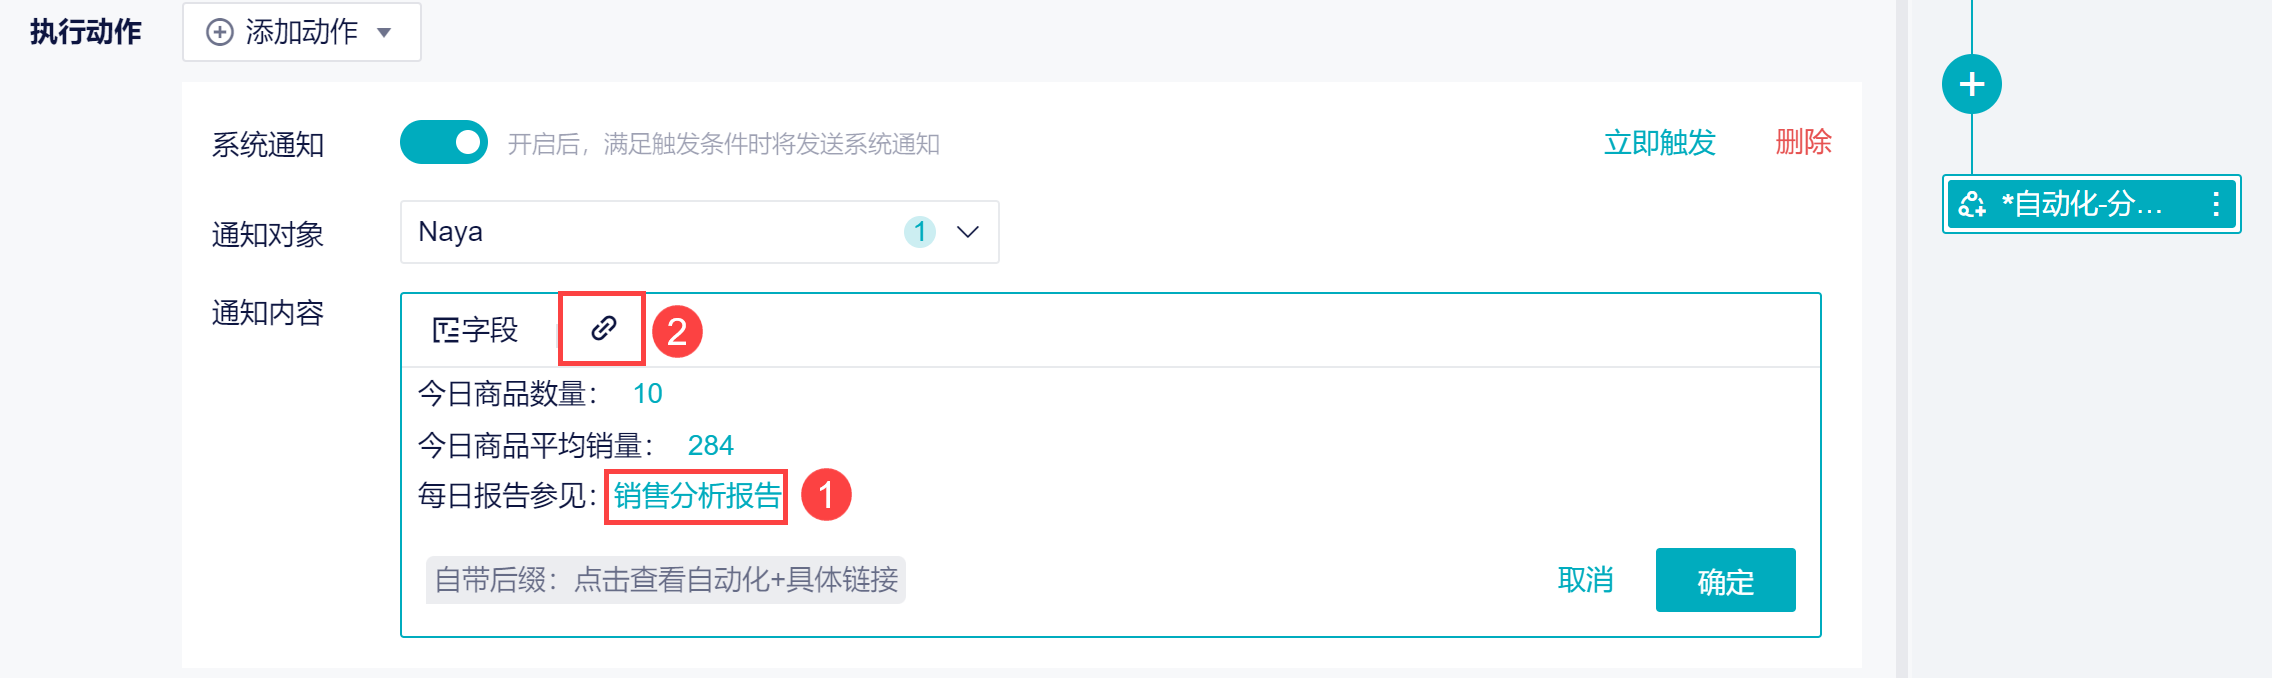
Task: Select the *自动化-分… workflow node
Action: point(2091,204)
